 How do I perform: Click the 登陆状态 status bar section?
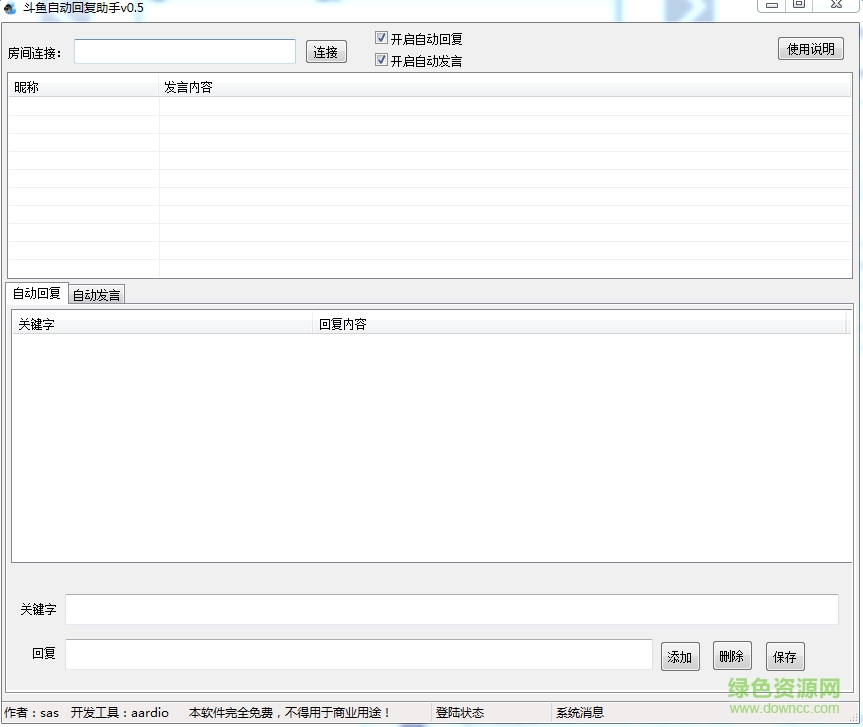pos(460,713)
